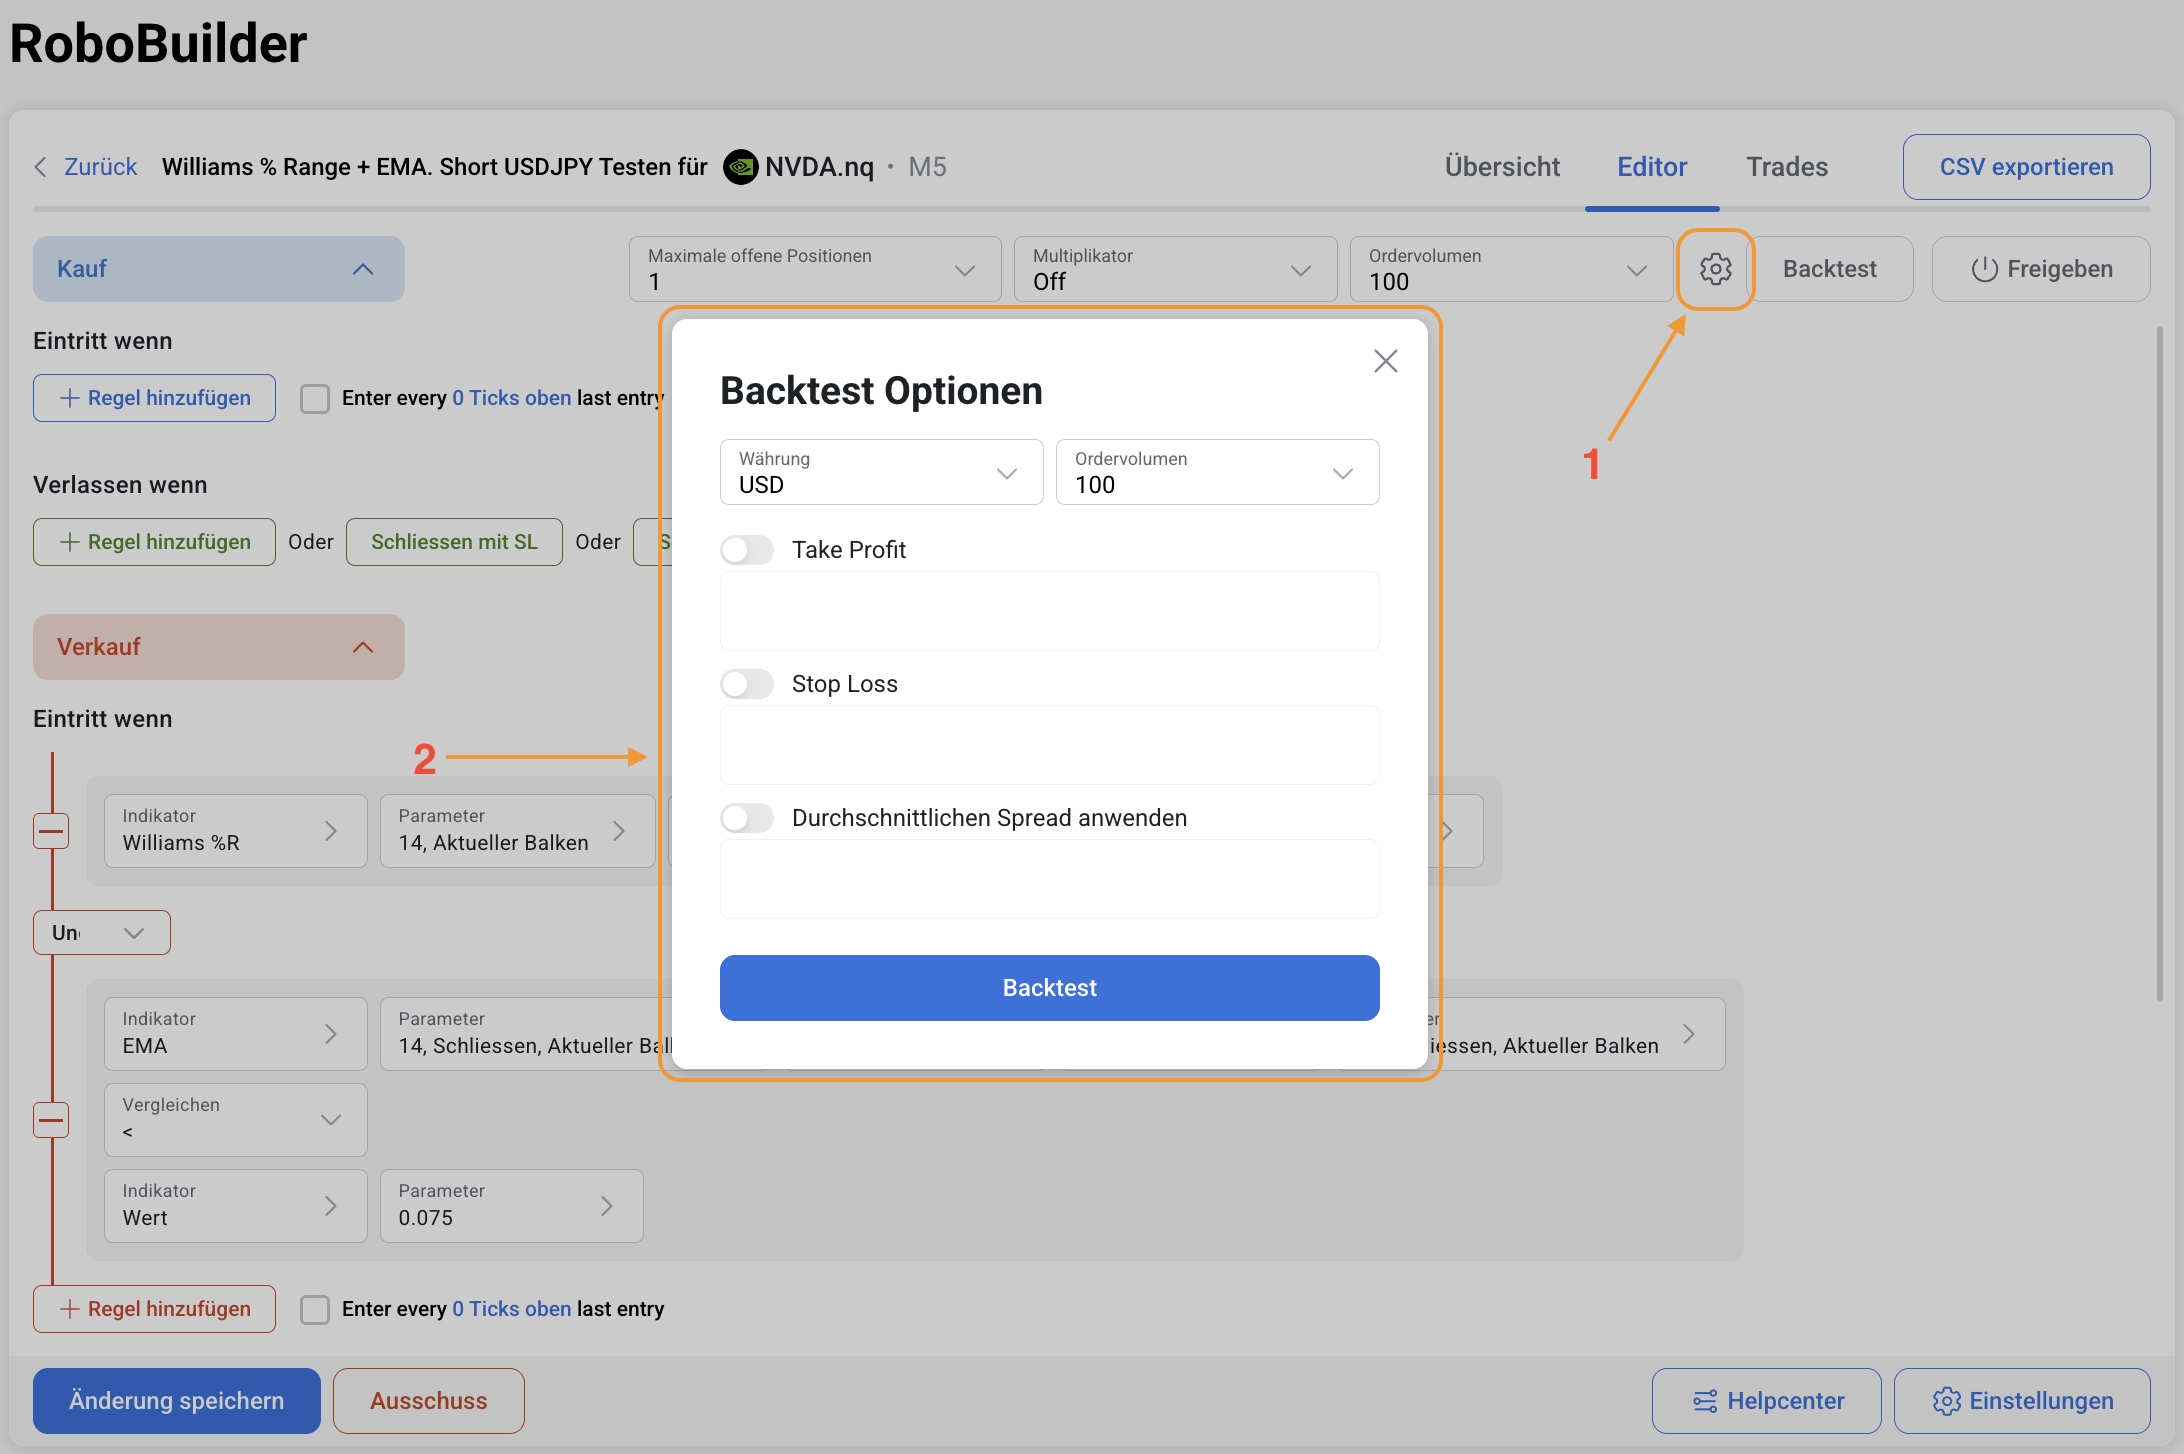Click the NVDA.nq logo icon

(741, 167)
